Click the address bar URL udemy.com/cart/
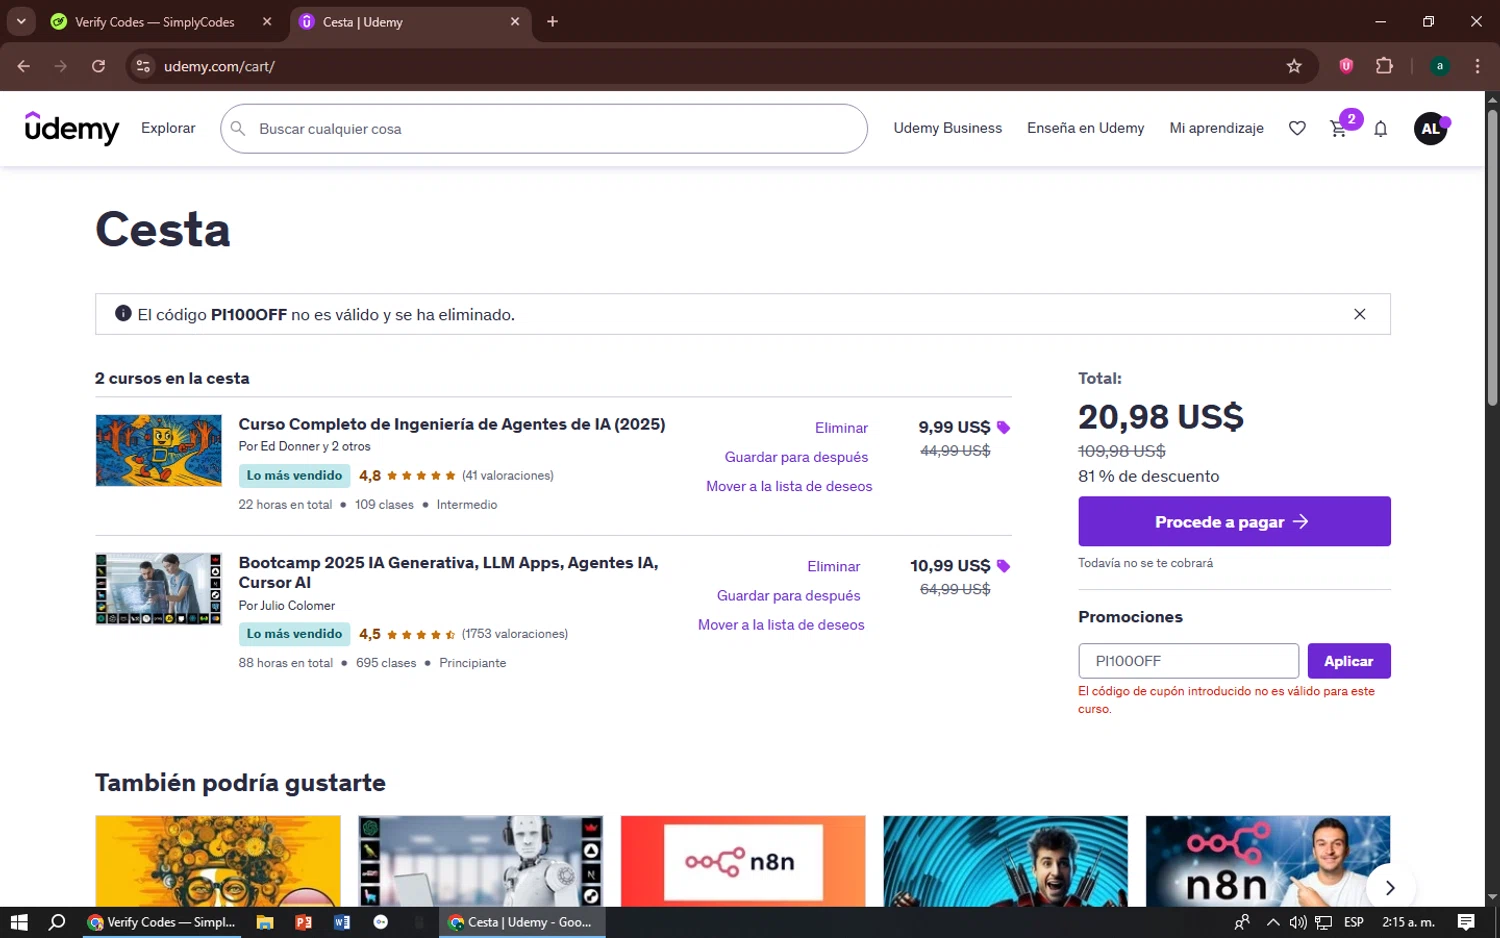 219,66
